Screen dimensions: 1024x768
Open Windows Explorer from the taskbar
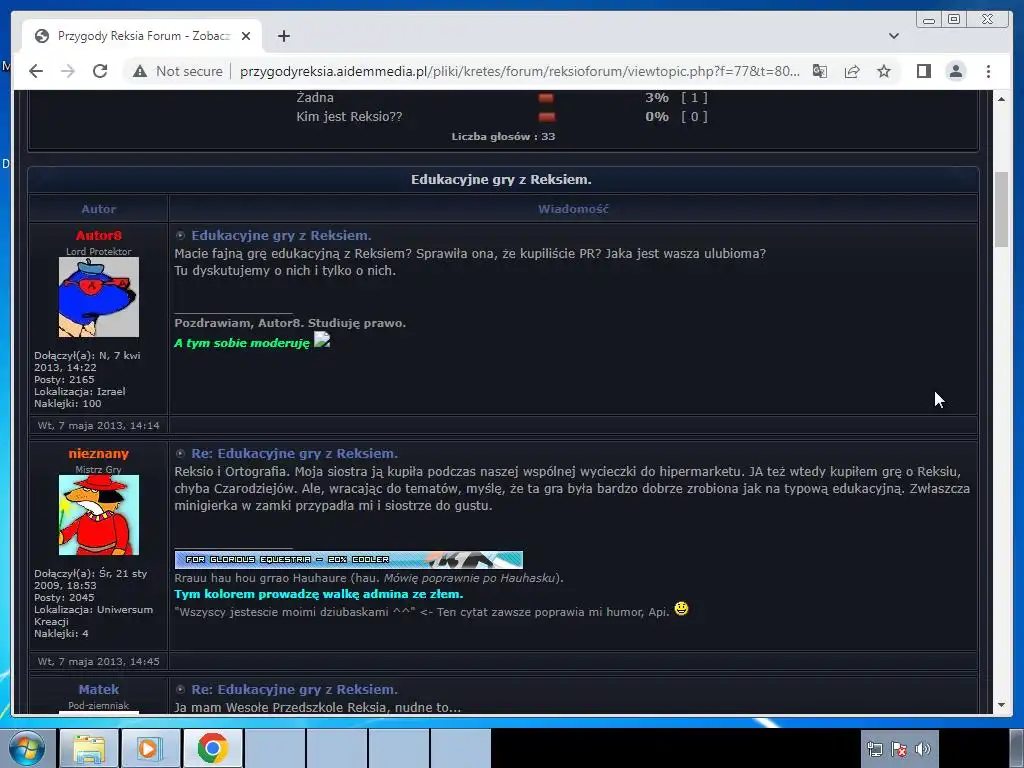tap(89, 748)
